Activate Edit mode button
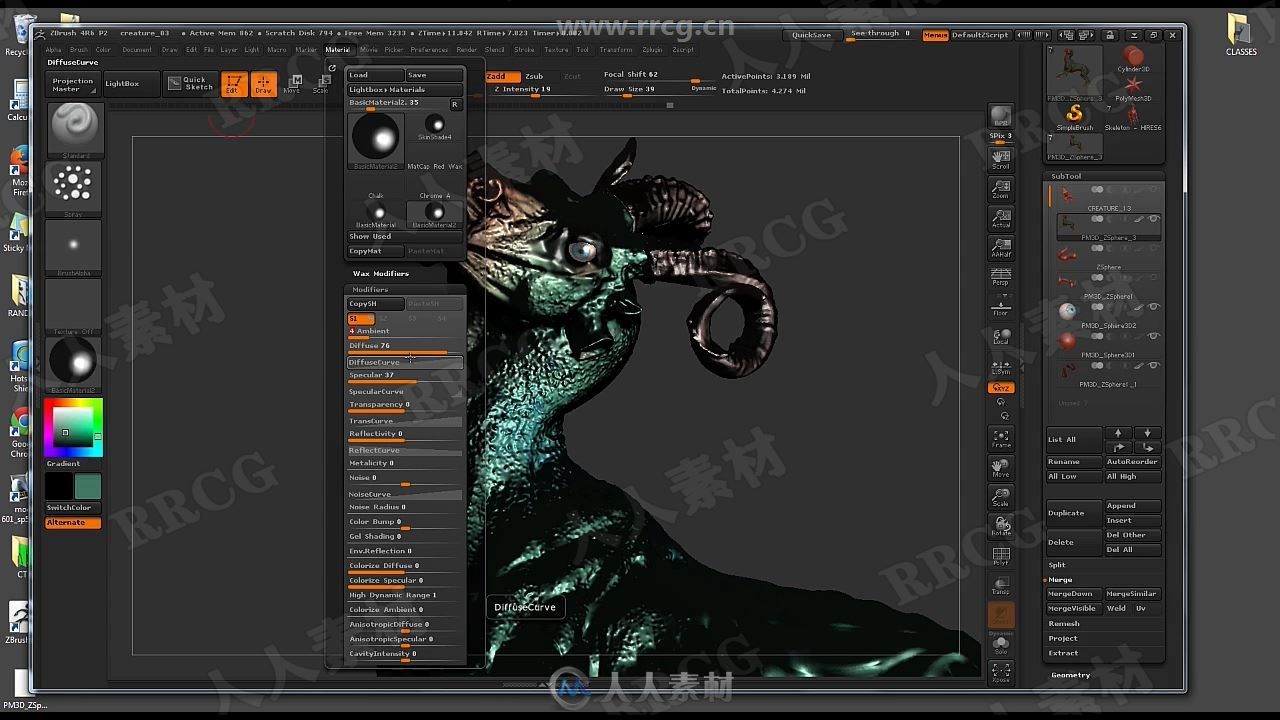 233,84
